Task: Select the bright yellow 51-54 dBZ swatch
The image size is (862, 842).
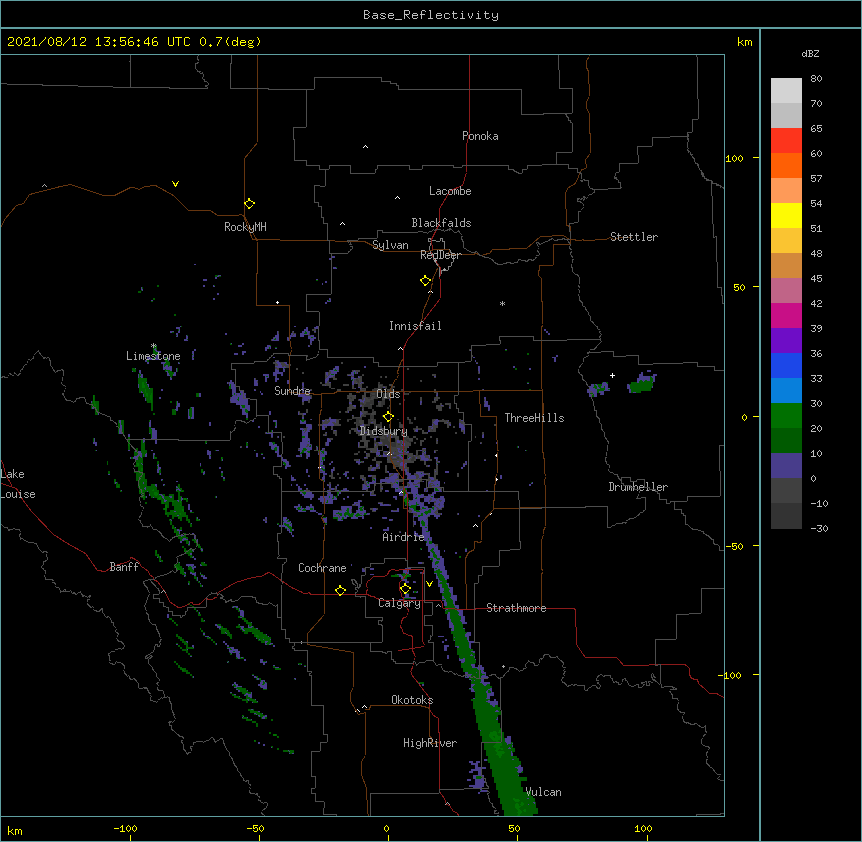Action: click(786, 215)
